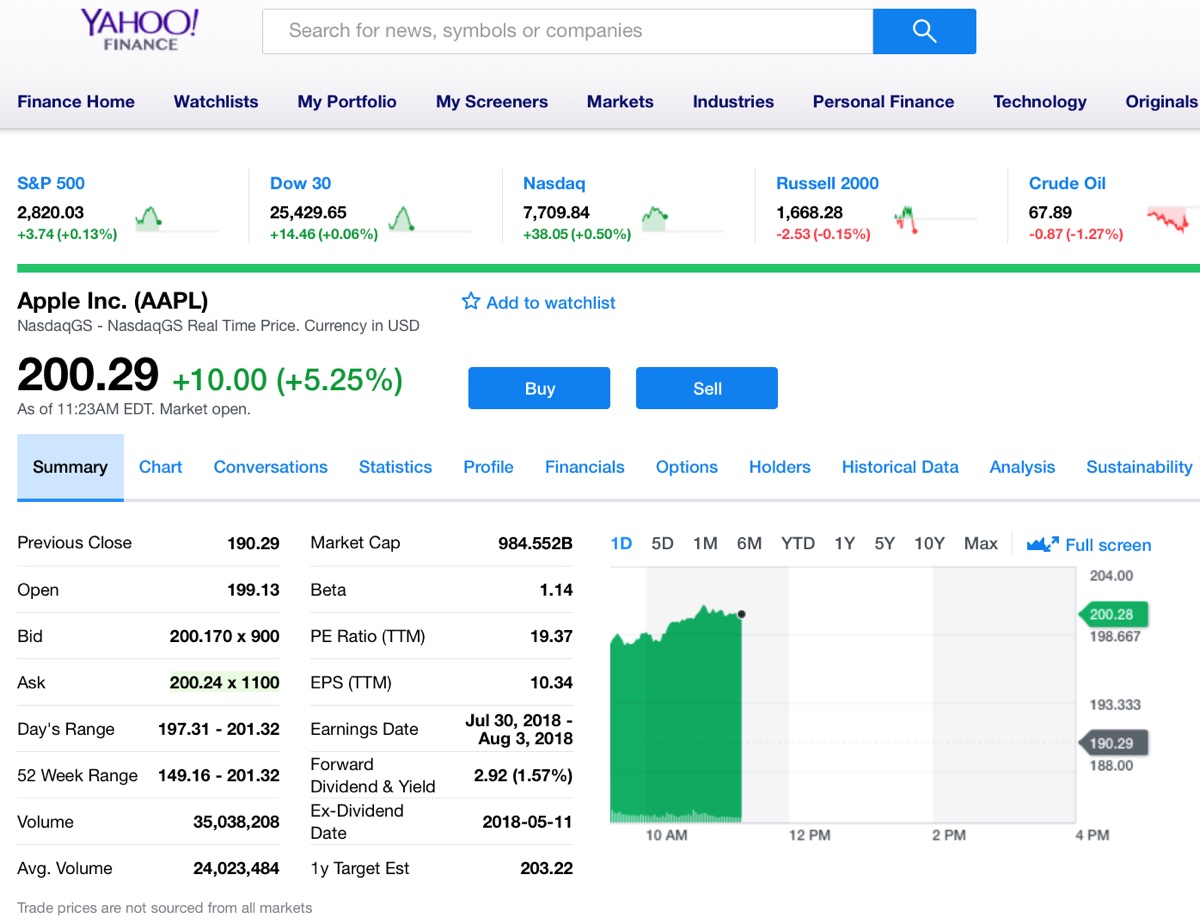Switch chart range to 5D
The height and width of the screenshot is (924, 1200).
[662, 543]
